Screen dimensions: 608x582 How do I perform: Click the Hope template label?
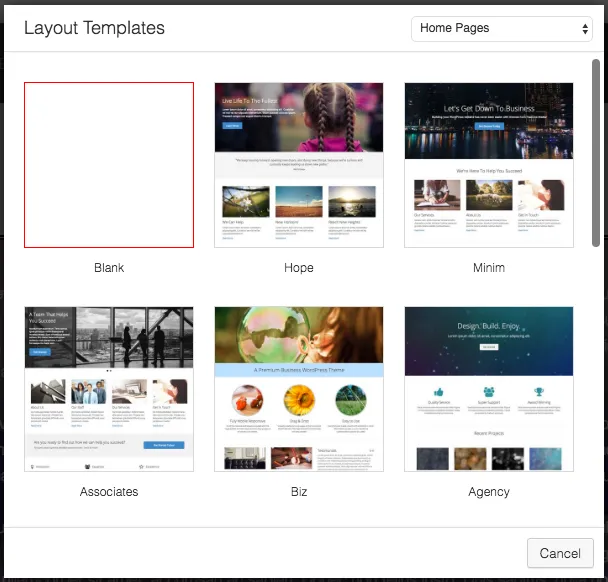[299, 268]
